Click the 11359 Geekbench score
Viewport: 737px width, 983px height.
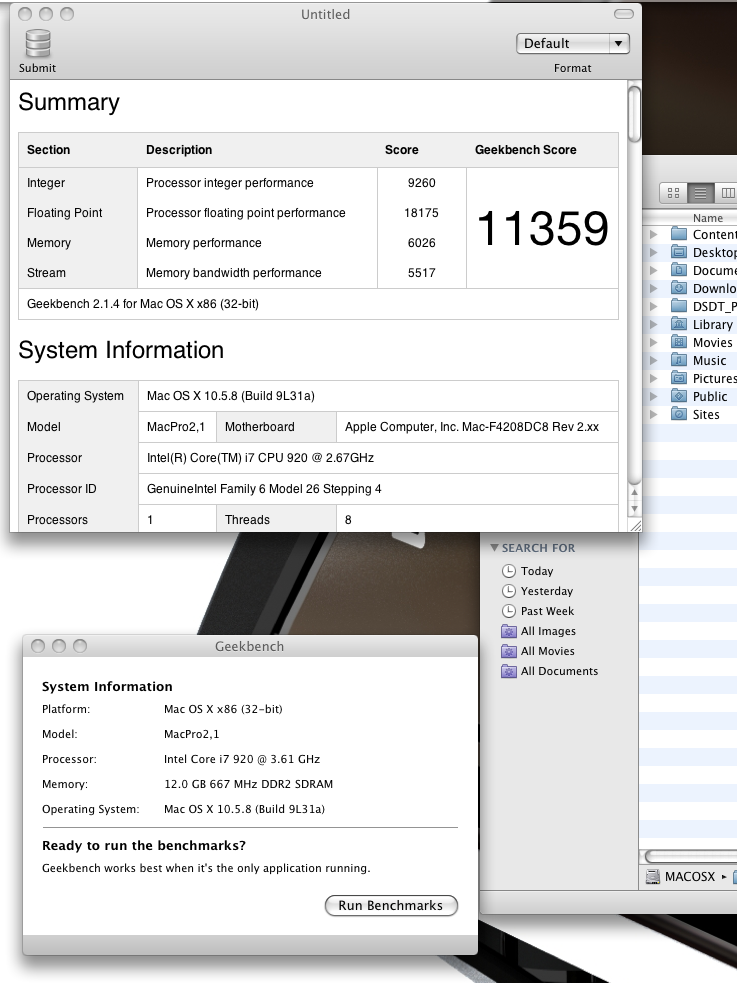pos(542,228)
